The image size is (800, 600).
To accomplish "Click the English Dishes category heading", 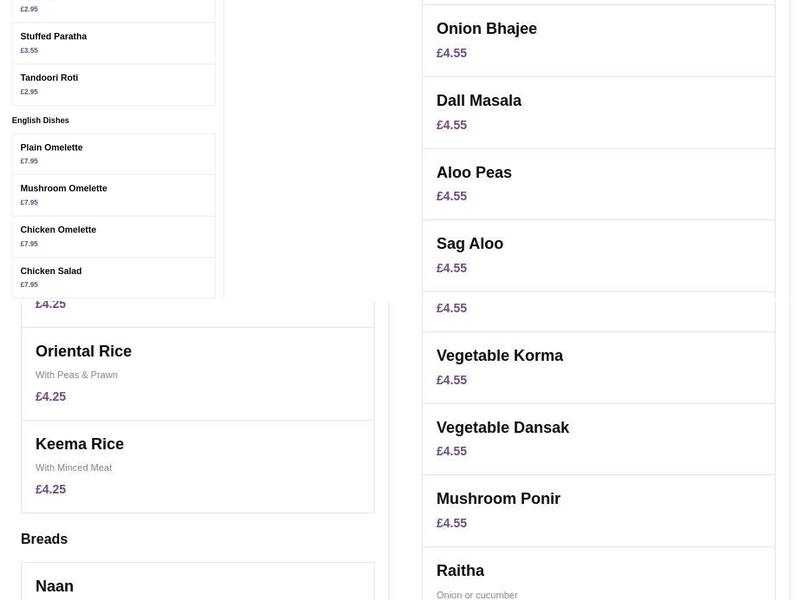I will click(40, 120).
